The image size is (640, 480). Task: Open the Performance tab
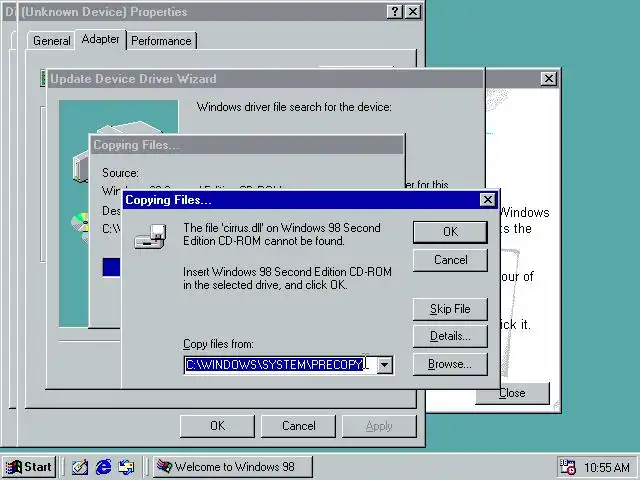coord(161,41)
